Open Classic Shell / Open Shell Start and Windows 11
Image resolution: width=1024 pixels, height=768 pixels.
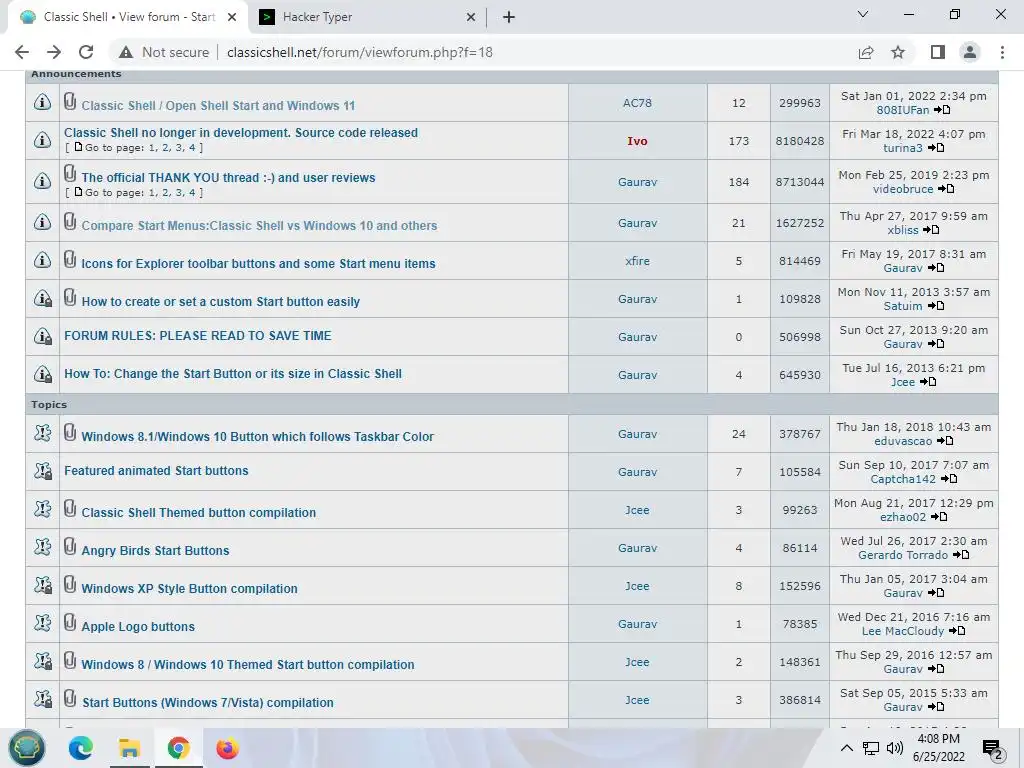point(218,106)
